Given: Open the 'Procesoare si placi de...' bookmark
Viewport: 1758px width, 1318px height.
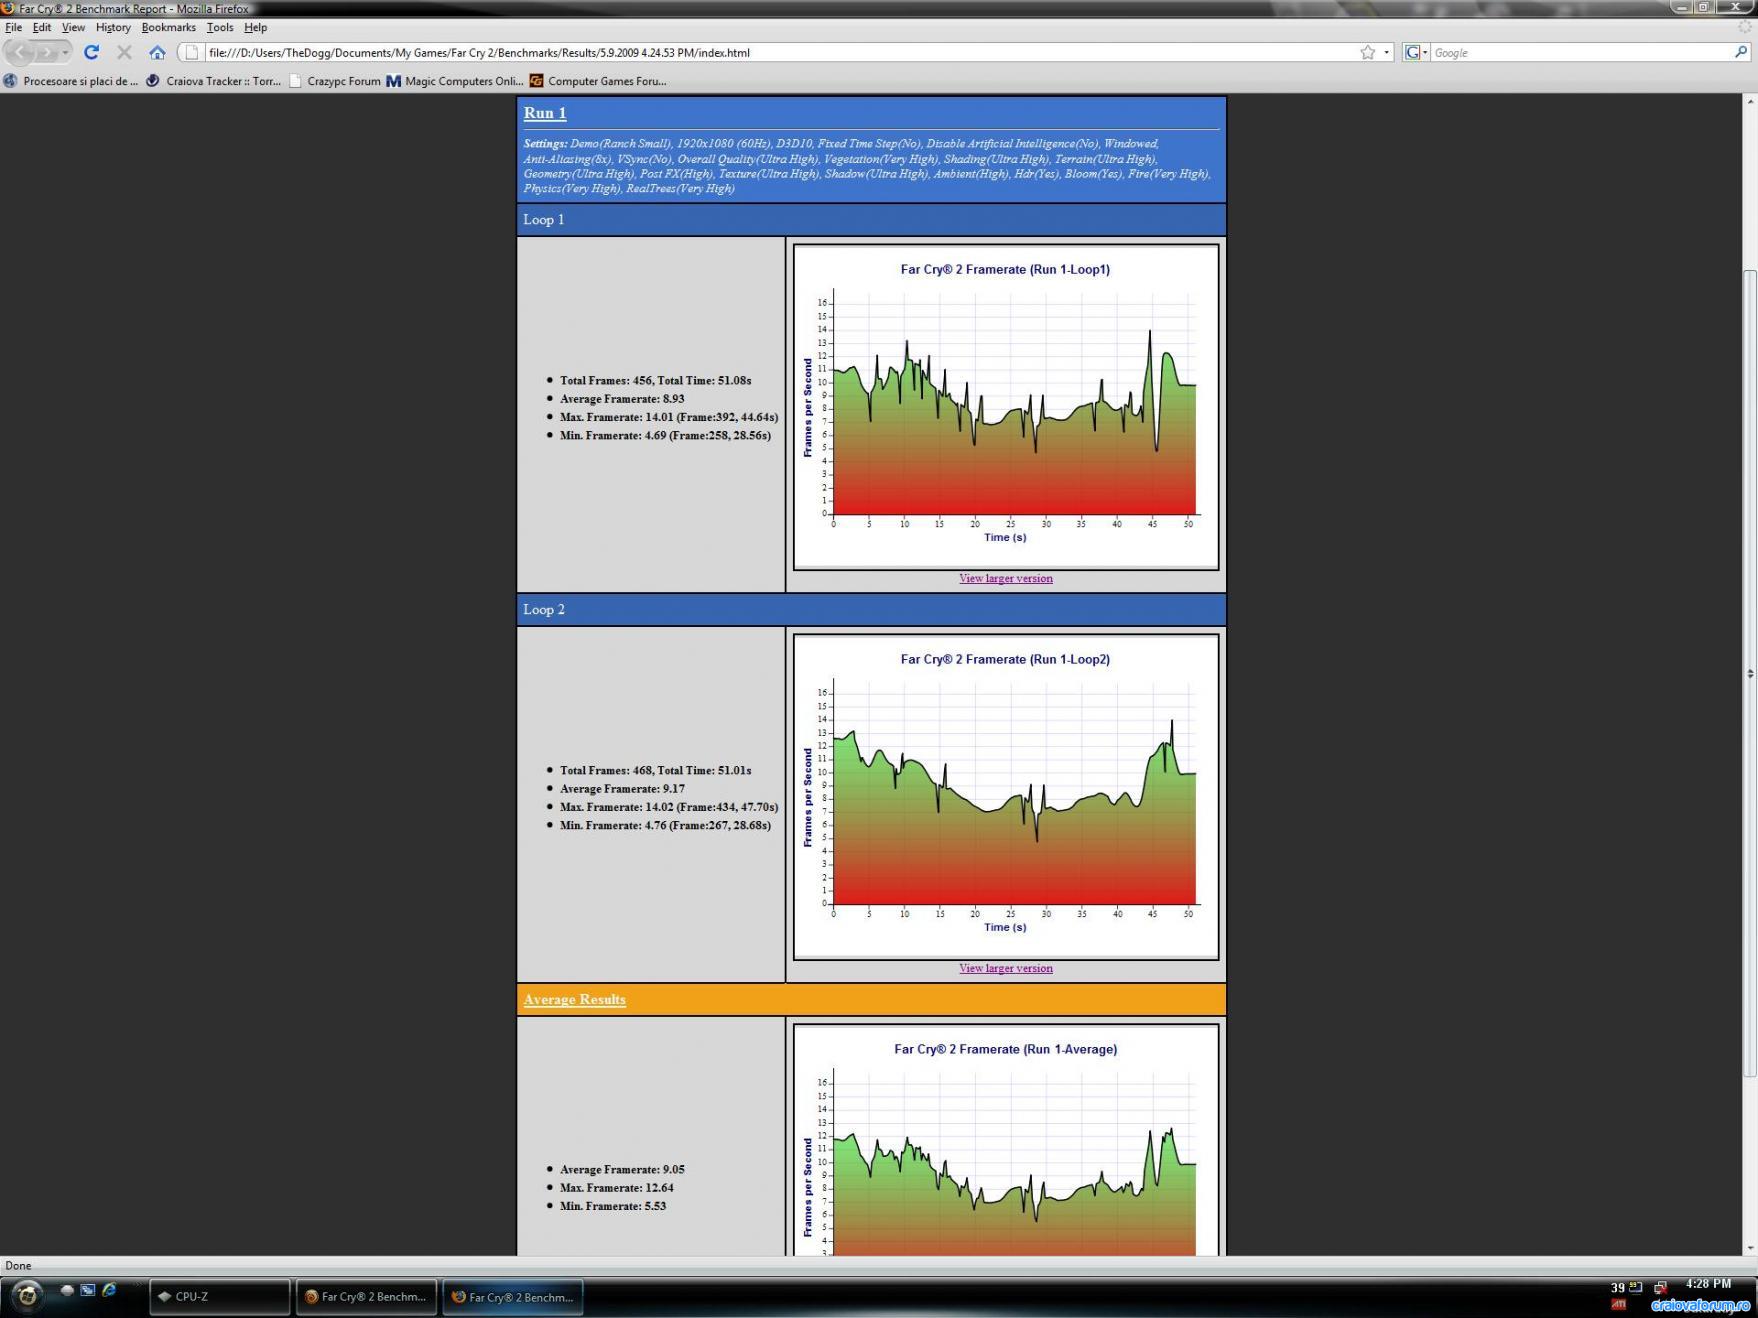Looking at the screenshot, I should pos(71,81).
